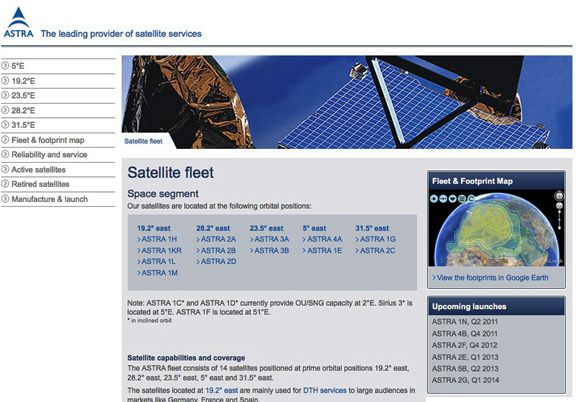Viewport: 576px width, 402px height.
Task: Click the letter C icon on footprint map
Action: click(x=471, y=199)
